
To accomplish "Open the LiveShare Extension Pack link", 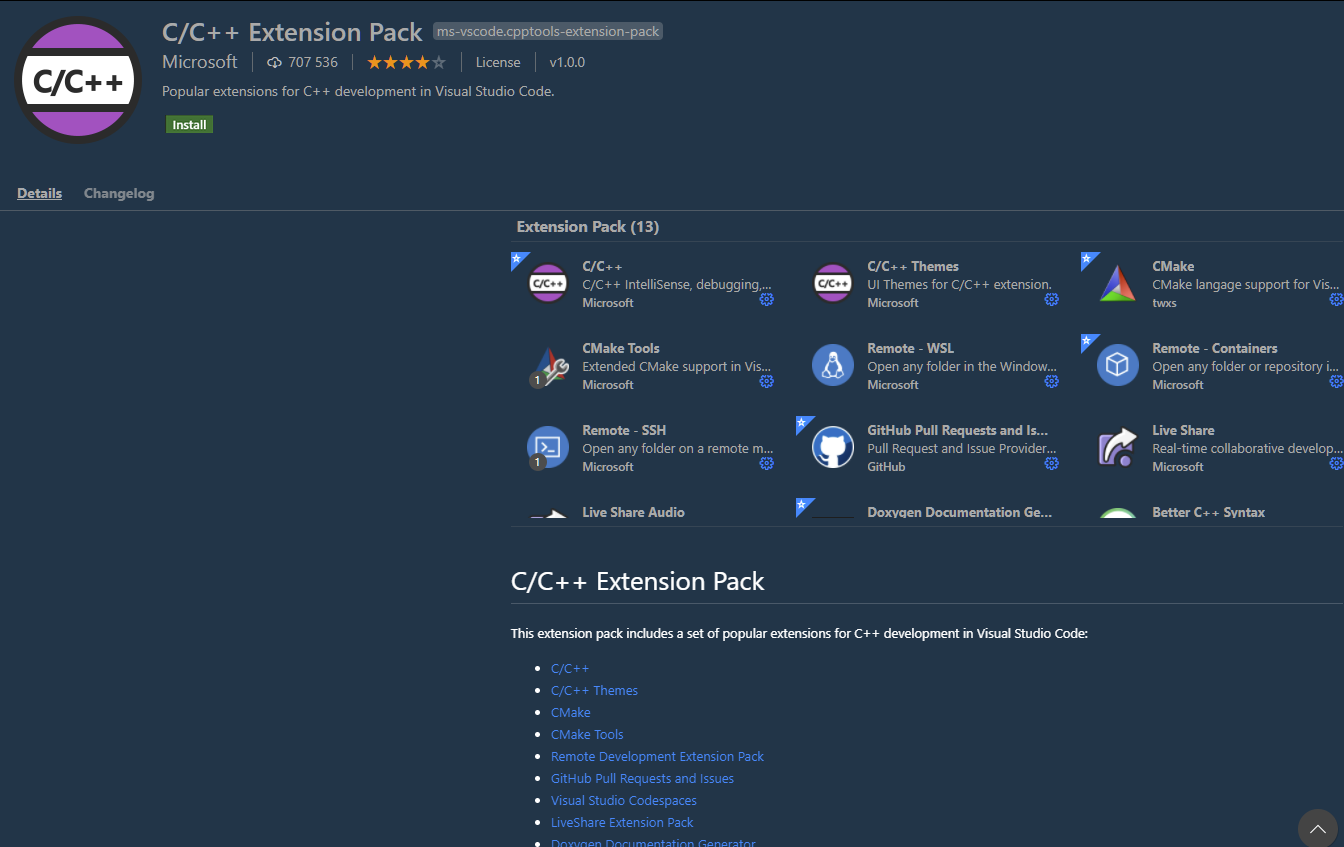I will coord(622,822).
